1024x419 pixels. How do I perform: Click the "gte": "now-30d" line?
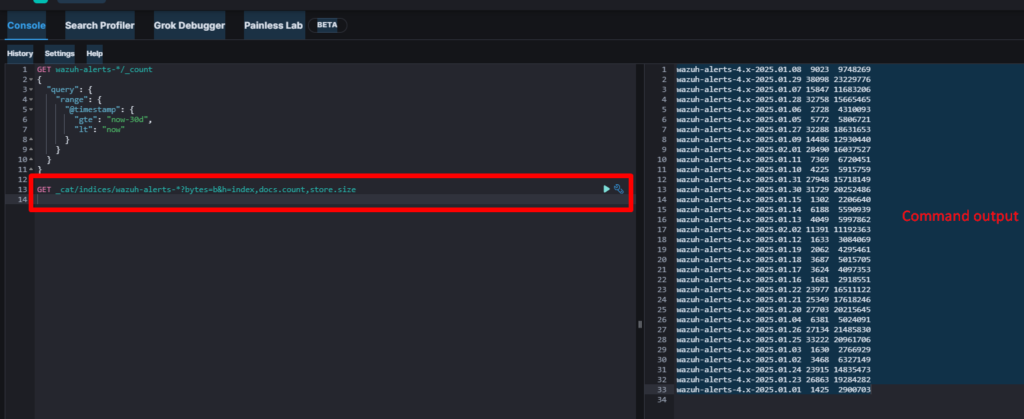pos(112,119)
